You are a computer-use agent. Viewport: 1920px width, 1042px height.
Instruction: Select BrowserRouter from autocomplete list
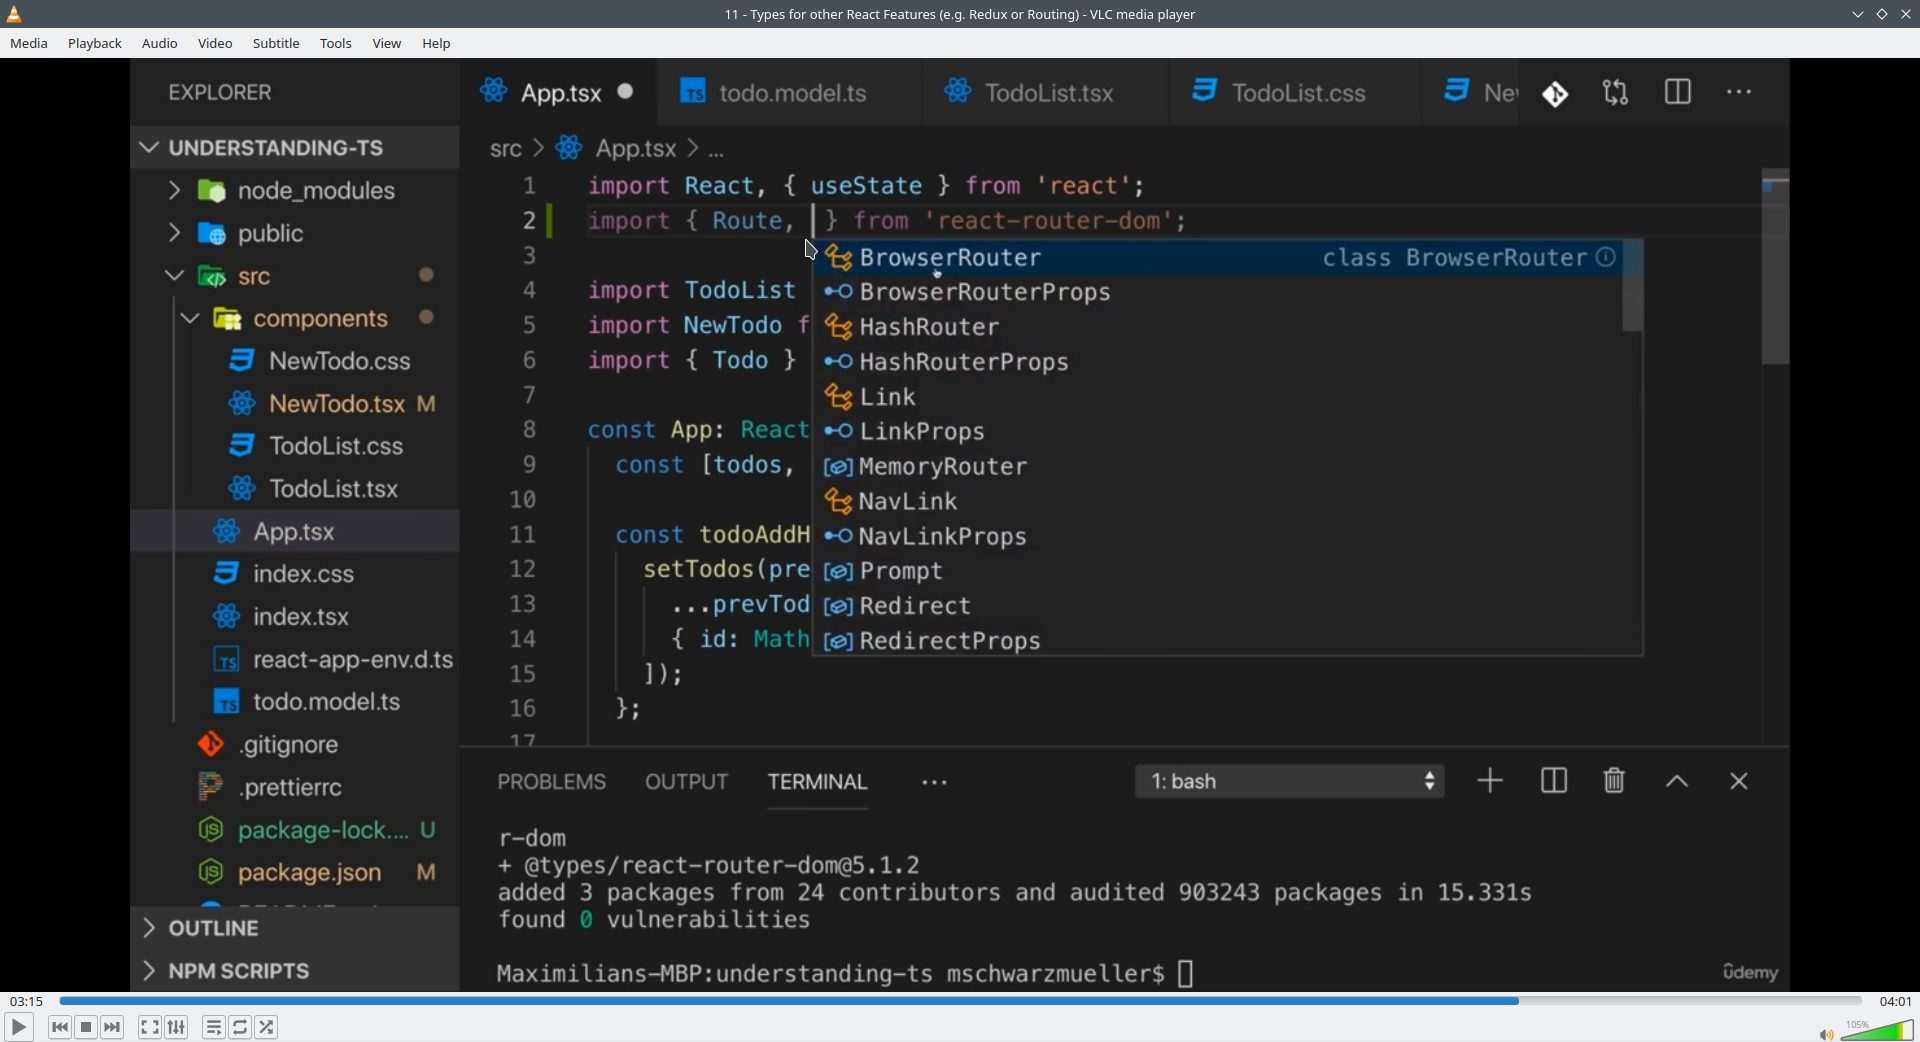pyautogui.click(x=1218, y=258)
